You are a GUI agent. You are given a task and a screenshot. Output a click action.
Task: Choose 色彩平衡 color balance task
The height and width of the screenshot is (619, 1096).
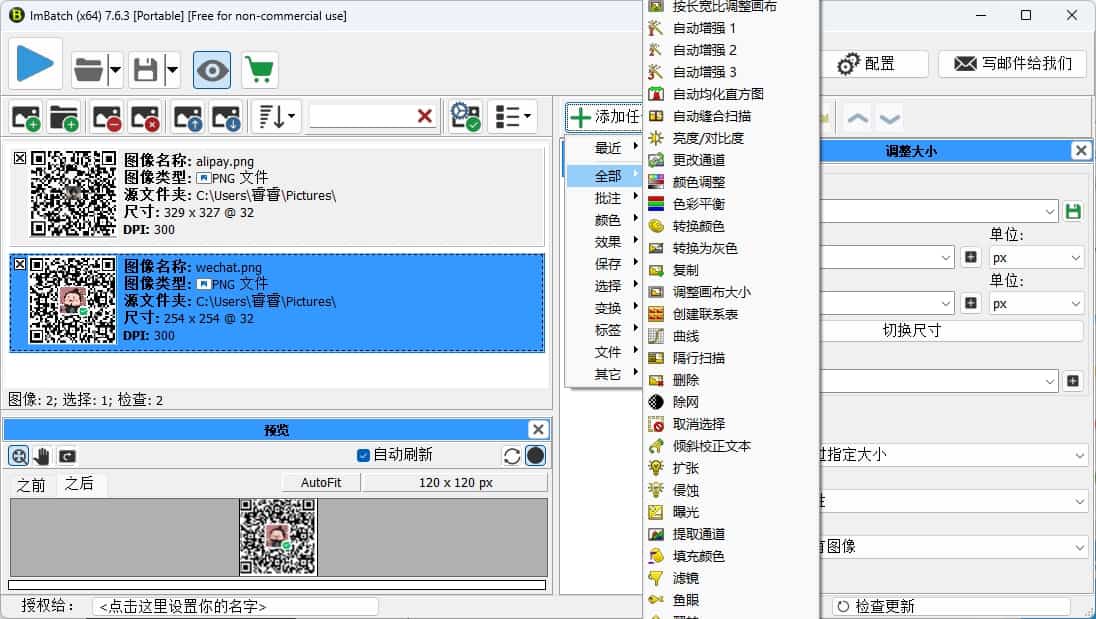(730, 204)
